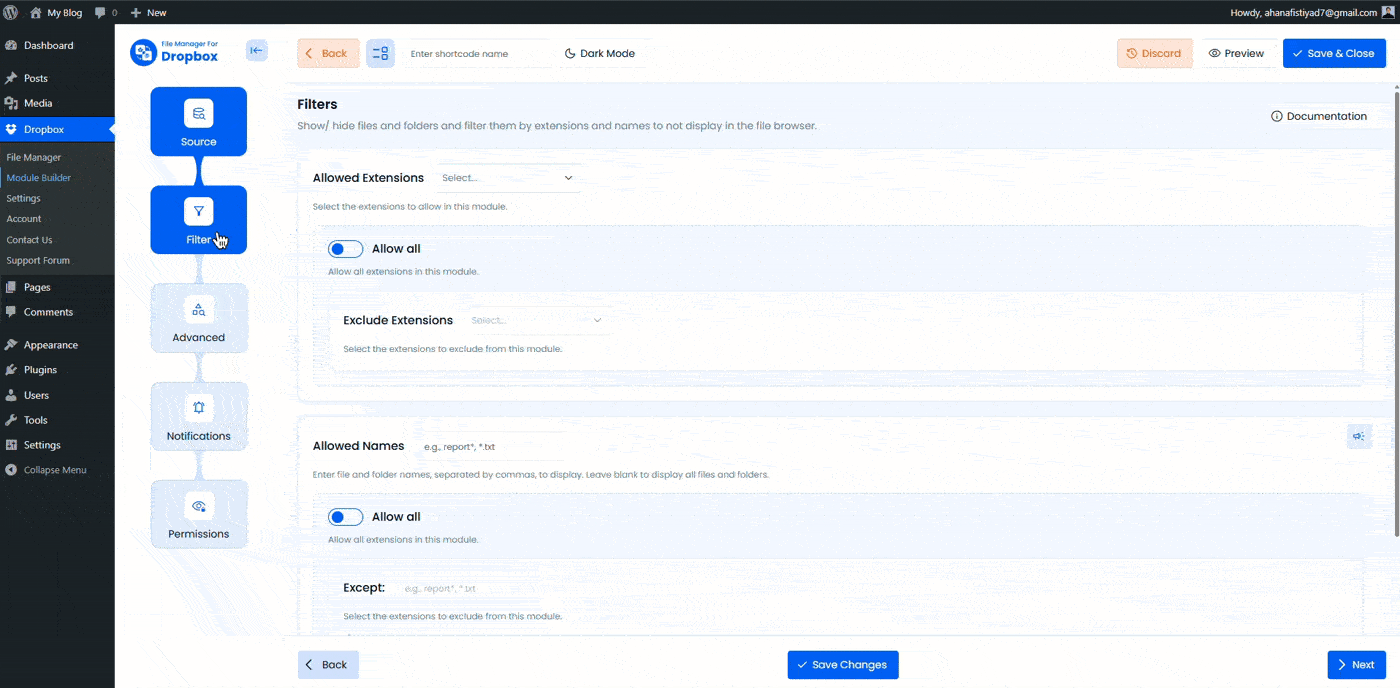Screen dimensions: 1400x688
Task: Disable Allow all under Allowed Names
Action: (x=345, y=516)
